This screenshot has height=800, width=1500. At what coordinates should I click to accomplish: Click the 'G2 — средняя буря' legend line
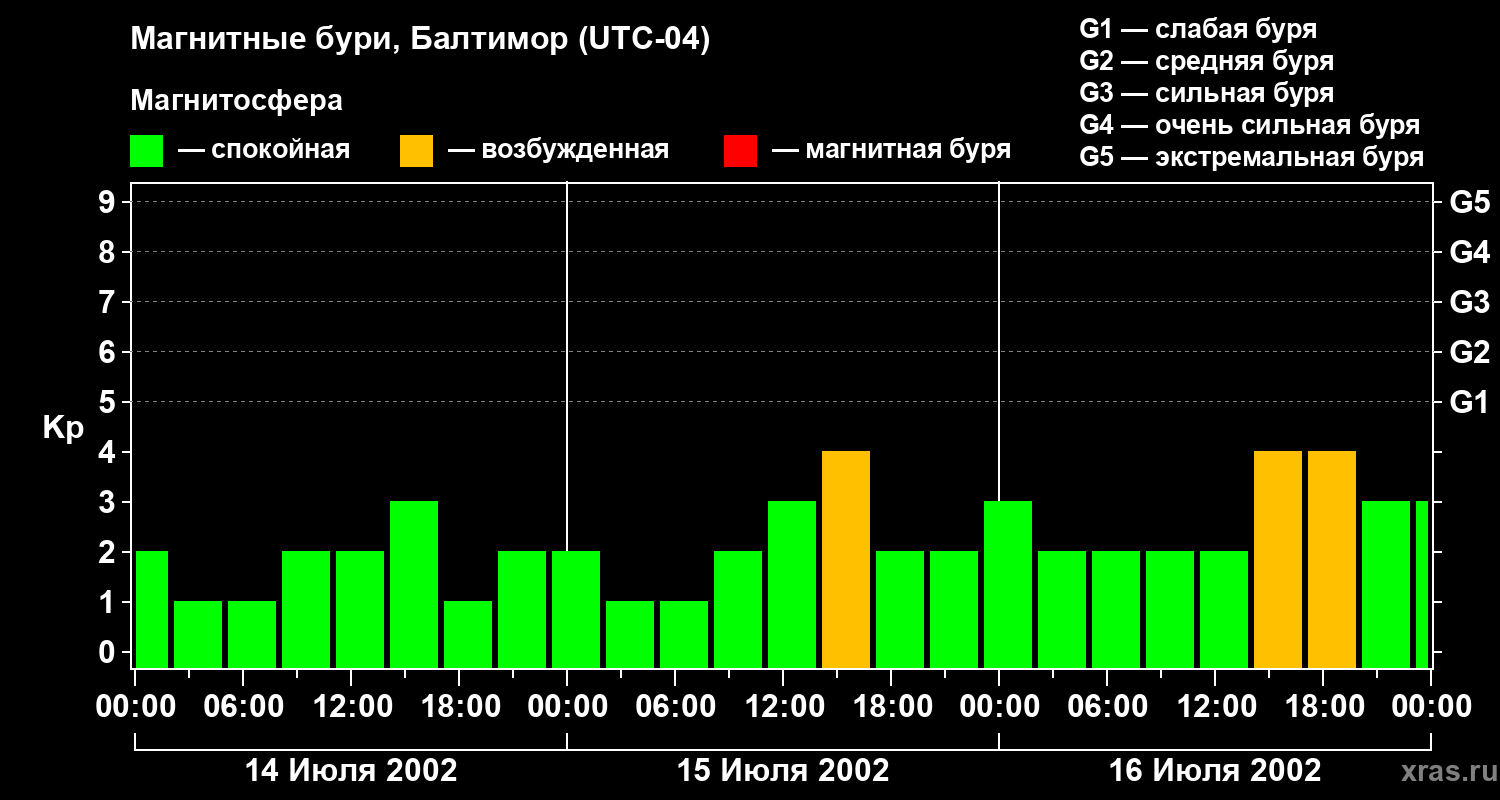click(x=1207, y=61)
